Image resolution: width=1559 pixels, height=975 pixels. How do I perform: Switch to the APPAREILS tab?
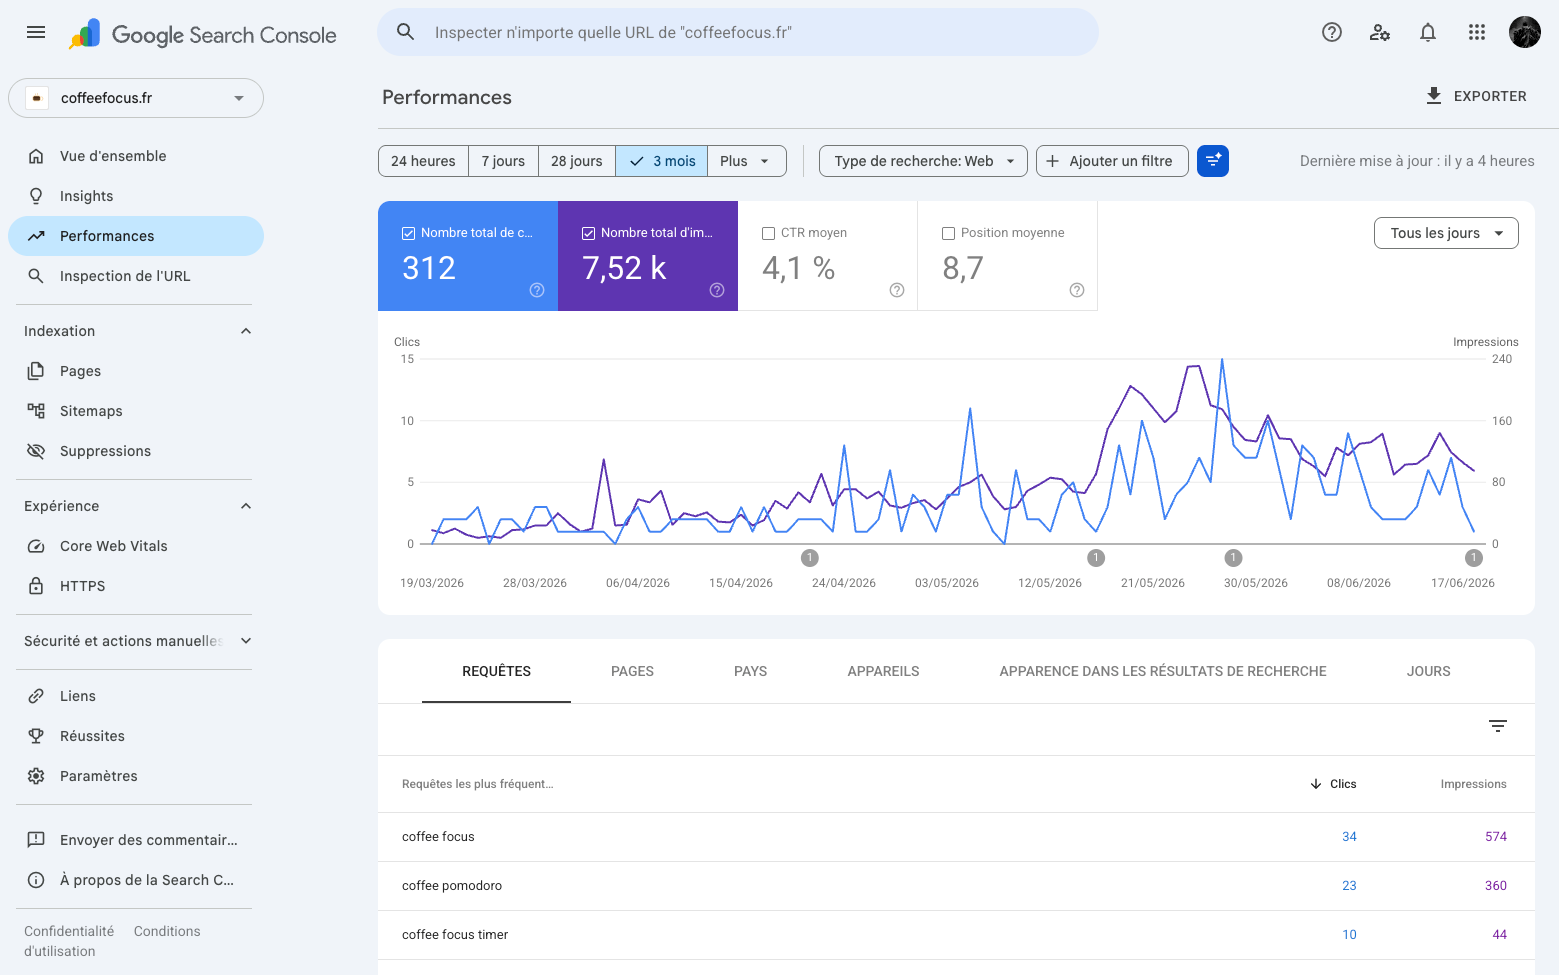pos(883,671)
